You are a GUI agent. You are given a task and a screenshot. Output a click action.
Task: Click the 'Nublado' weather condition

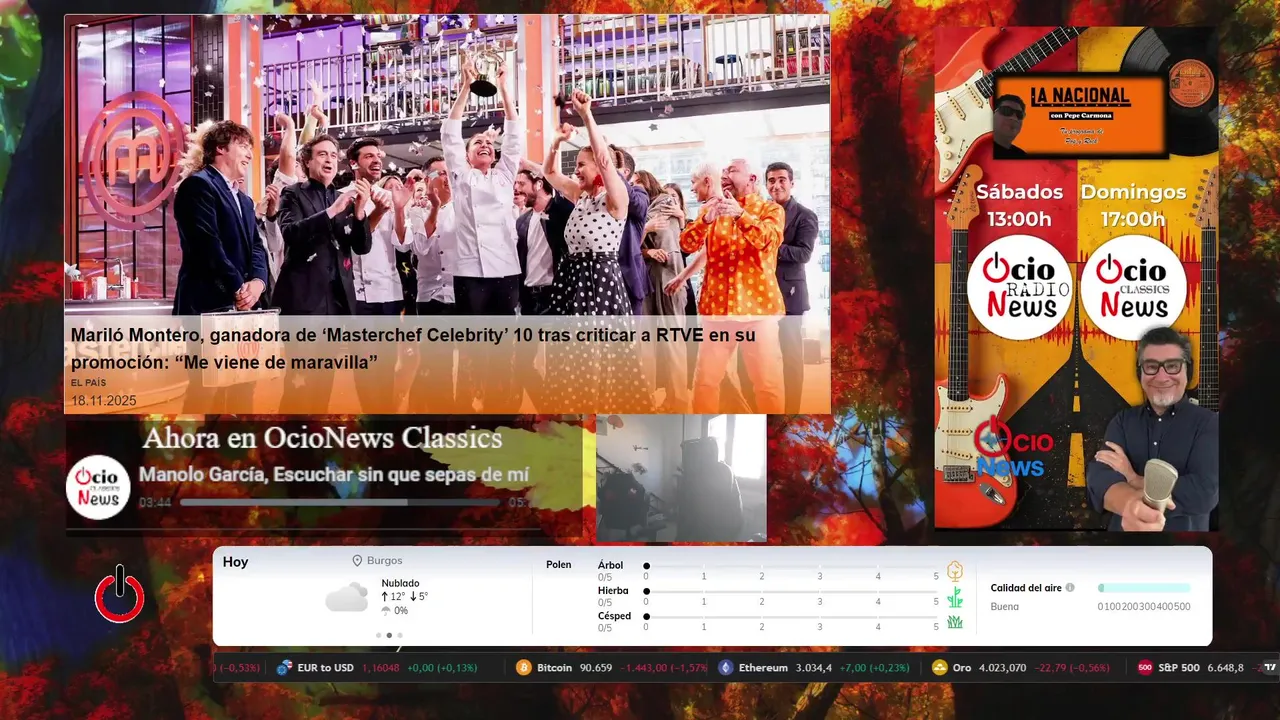[400, 583]
